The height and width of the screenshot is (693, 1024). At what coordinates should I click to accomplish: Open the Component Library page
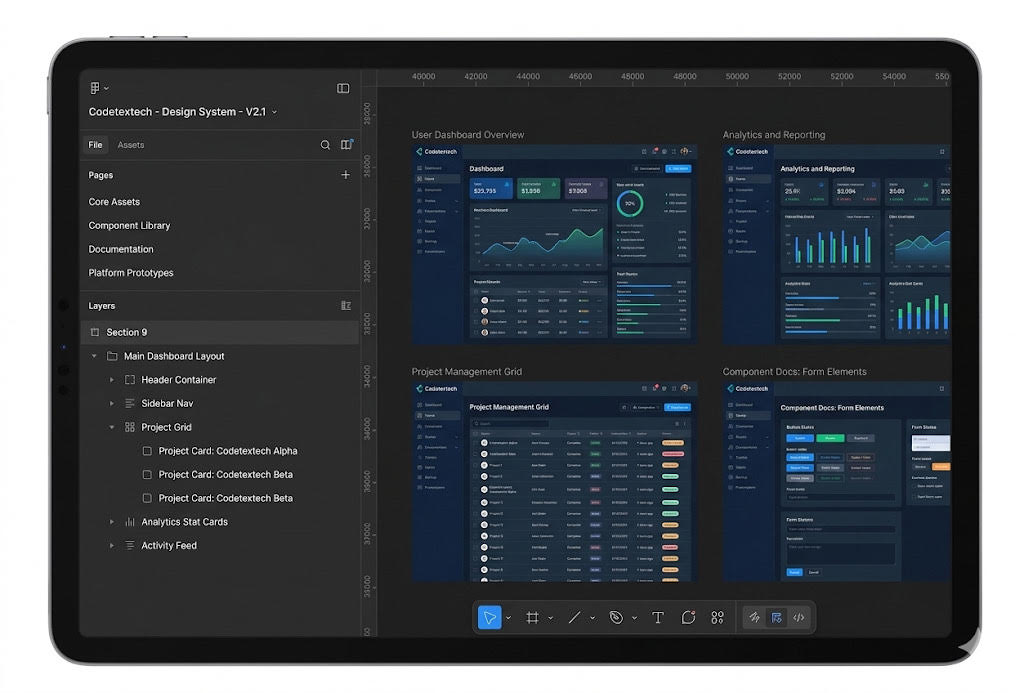[129, 225]
